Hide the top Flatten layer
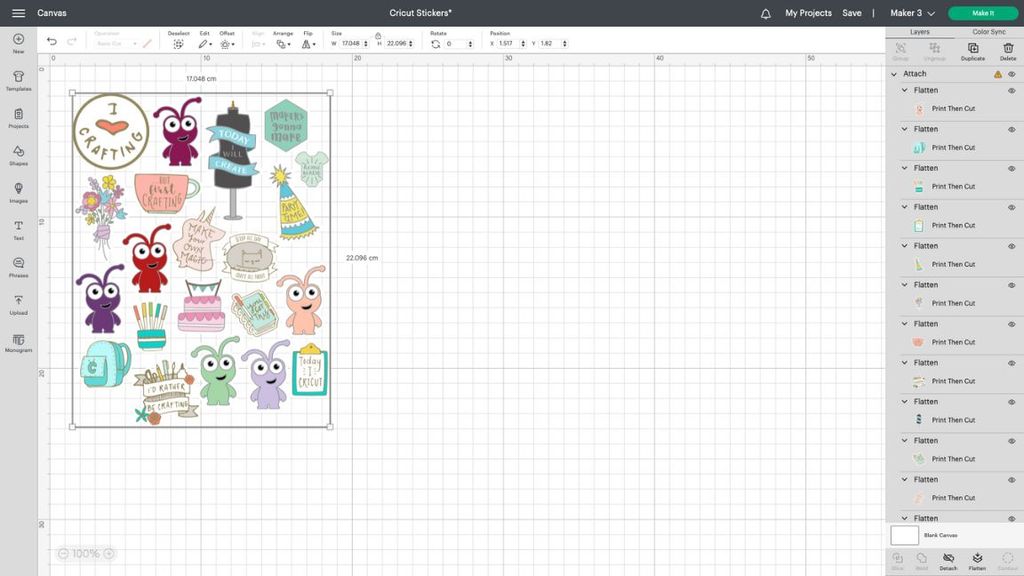Viewport: 1024px width, 576px height. click(x=1009, y=90)
